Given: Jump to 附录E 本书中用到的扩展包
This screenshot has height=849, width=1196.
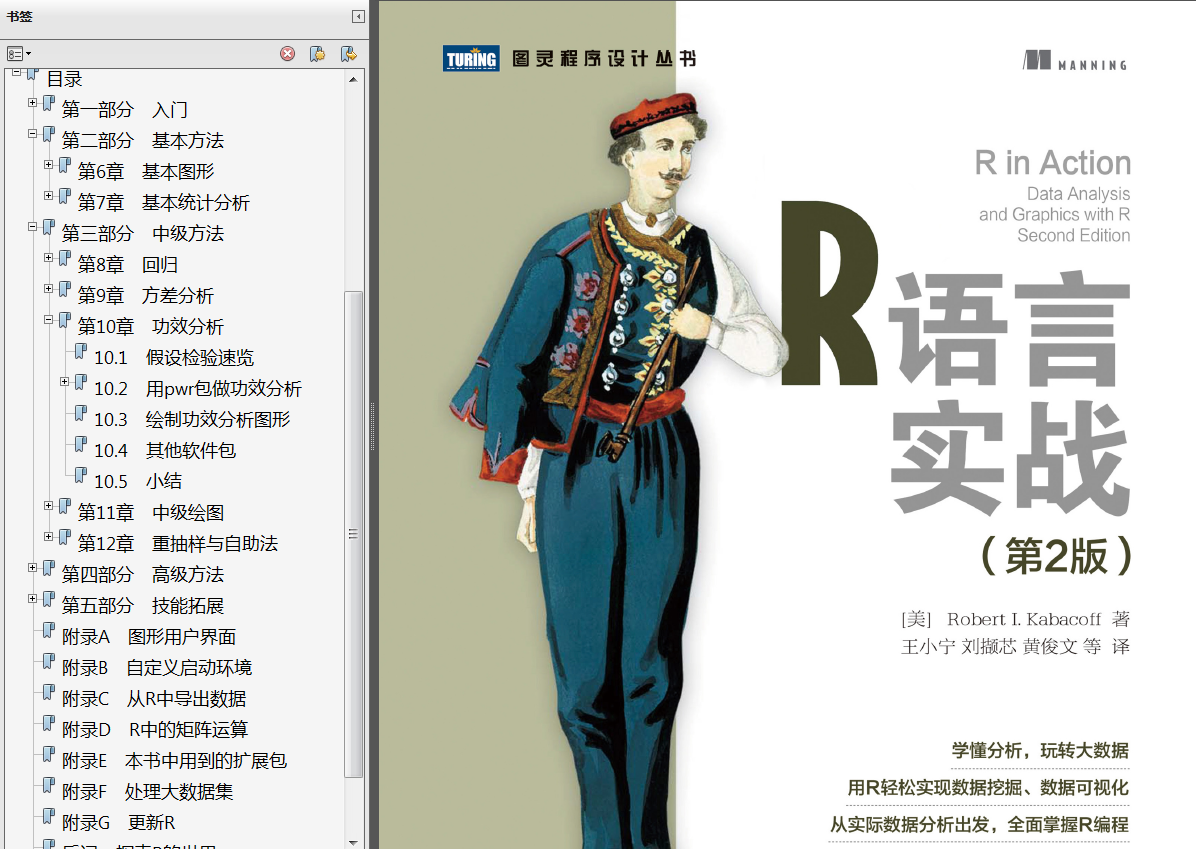Looking at the screenshot, I should click(174, 761).
